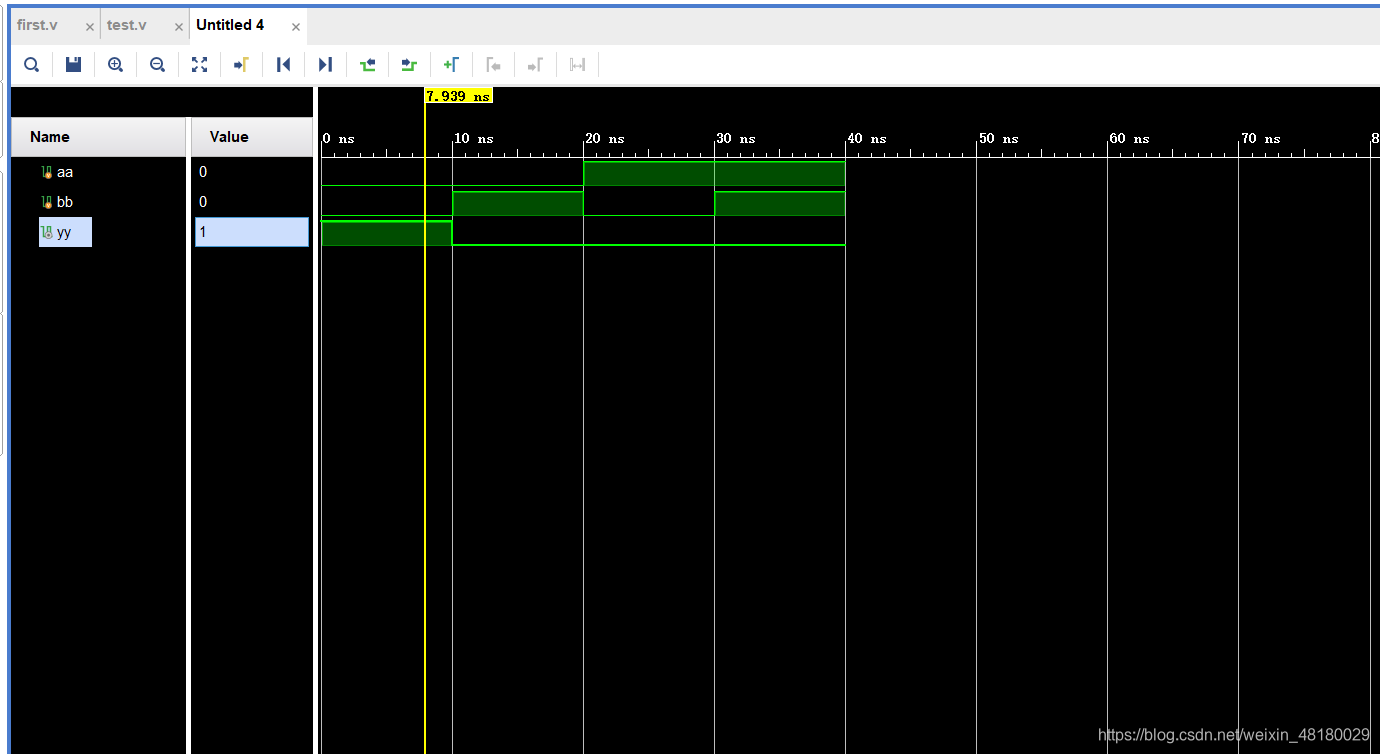Image resolution: width=1380 pixels, height=754 pixels.
Task: Click the aa high pulse from 20 to 30 ns
Action: (x=649, y=173)
